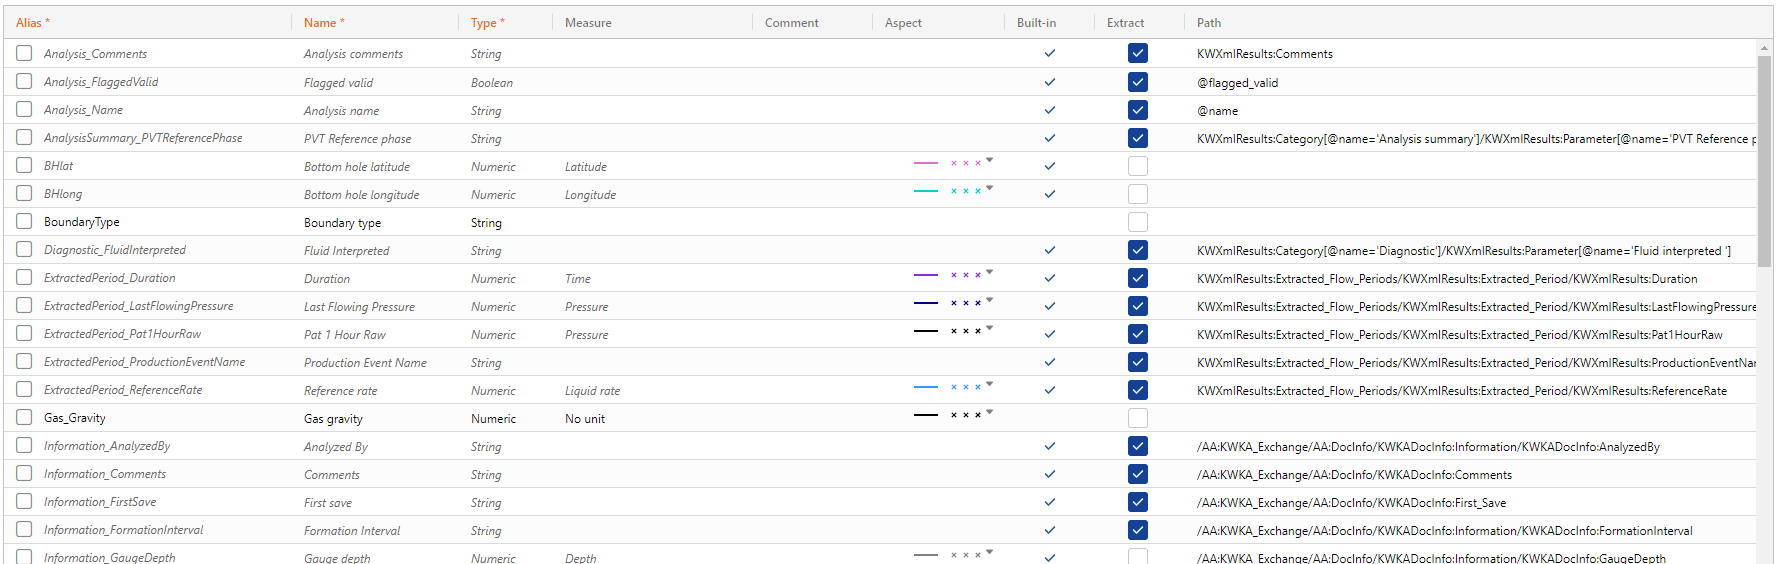Click the vertical scrollbar thumb
Image resolution: width=1779 pixels, height=564 pixels.
tap(1764, 160)
